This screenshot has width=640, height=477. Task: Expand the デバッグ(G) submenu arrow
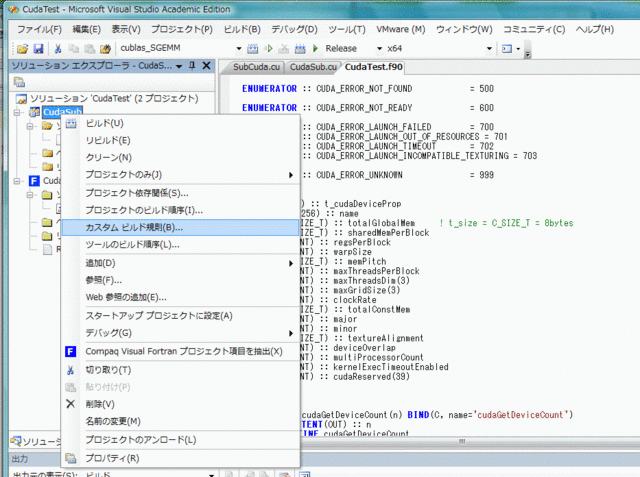291,333
